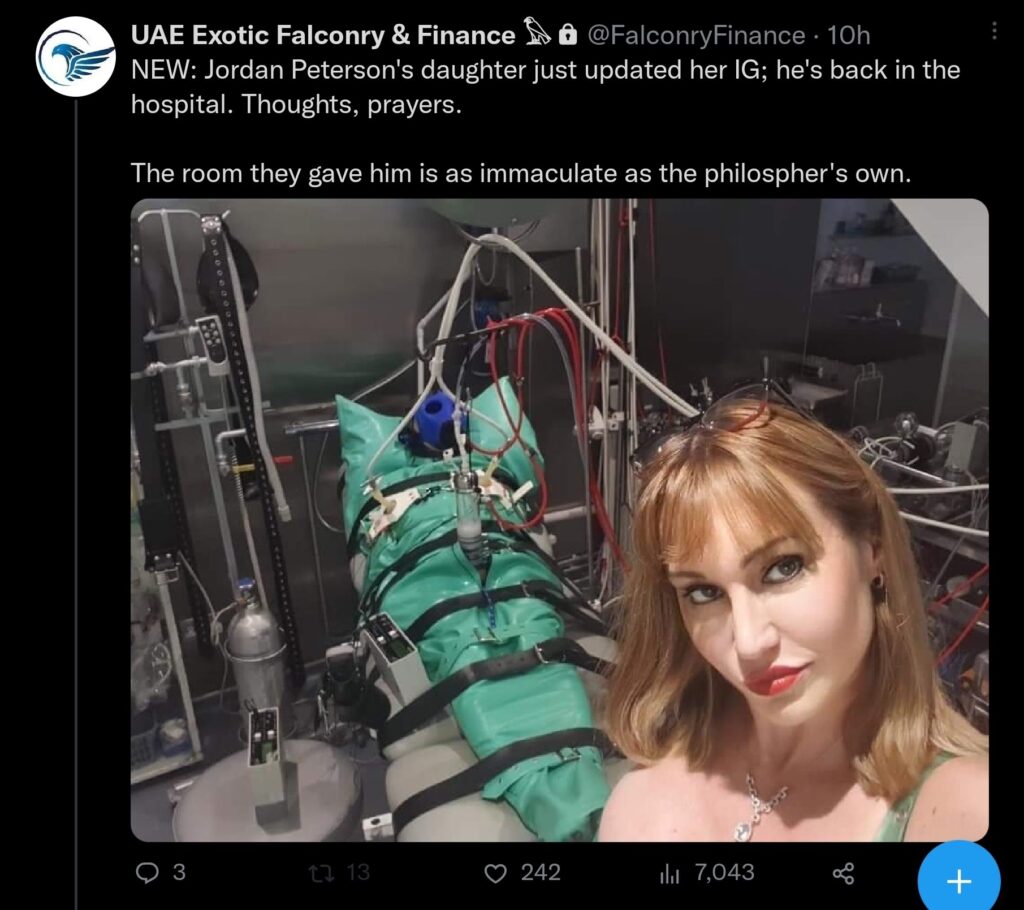Click the padlock protected-account icon
This screenshot has height=910, width=1024.
[x=568, y=36]
